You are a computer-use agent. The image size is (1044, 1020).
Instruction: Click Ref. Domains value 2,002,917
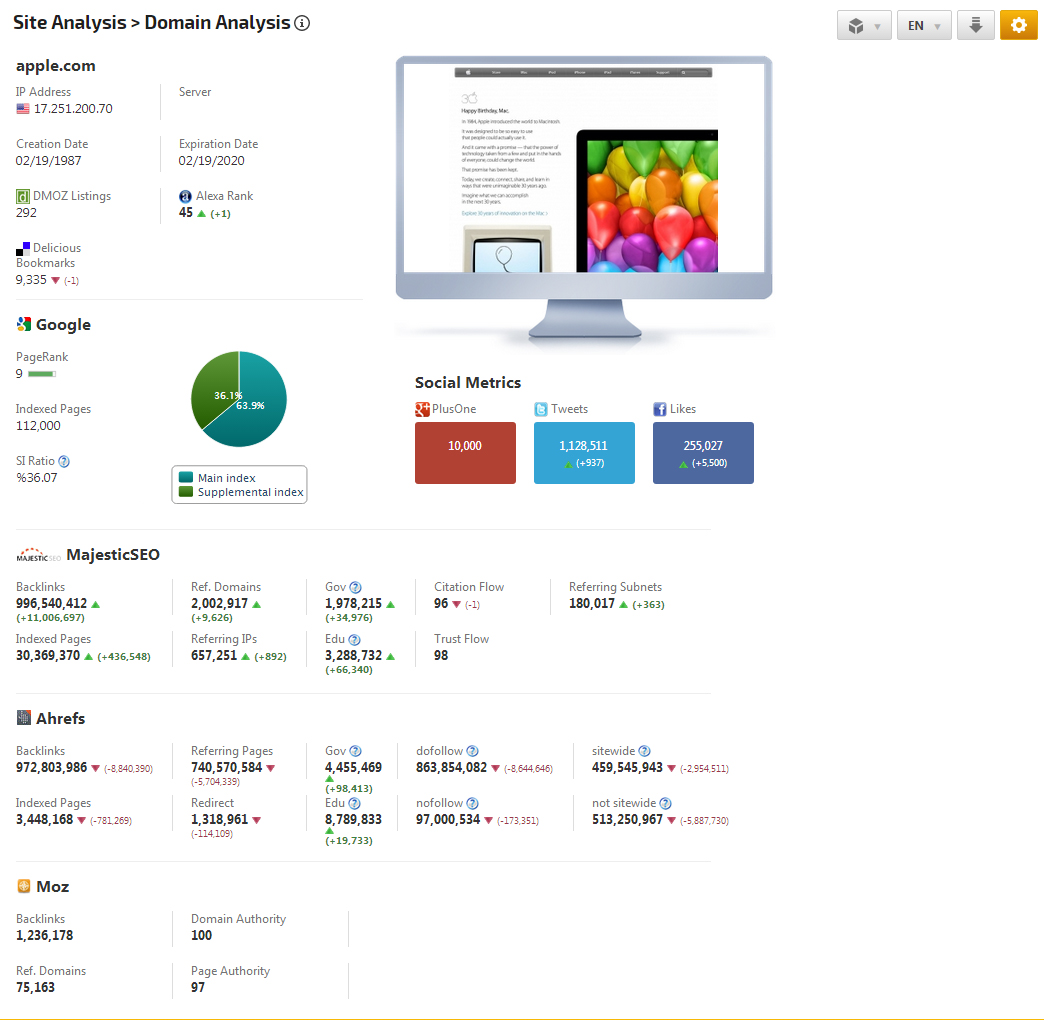coord(219,603)
